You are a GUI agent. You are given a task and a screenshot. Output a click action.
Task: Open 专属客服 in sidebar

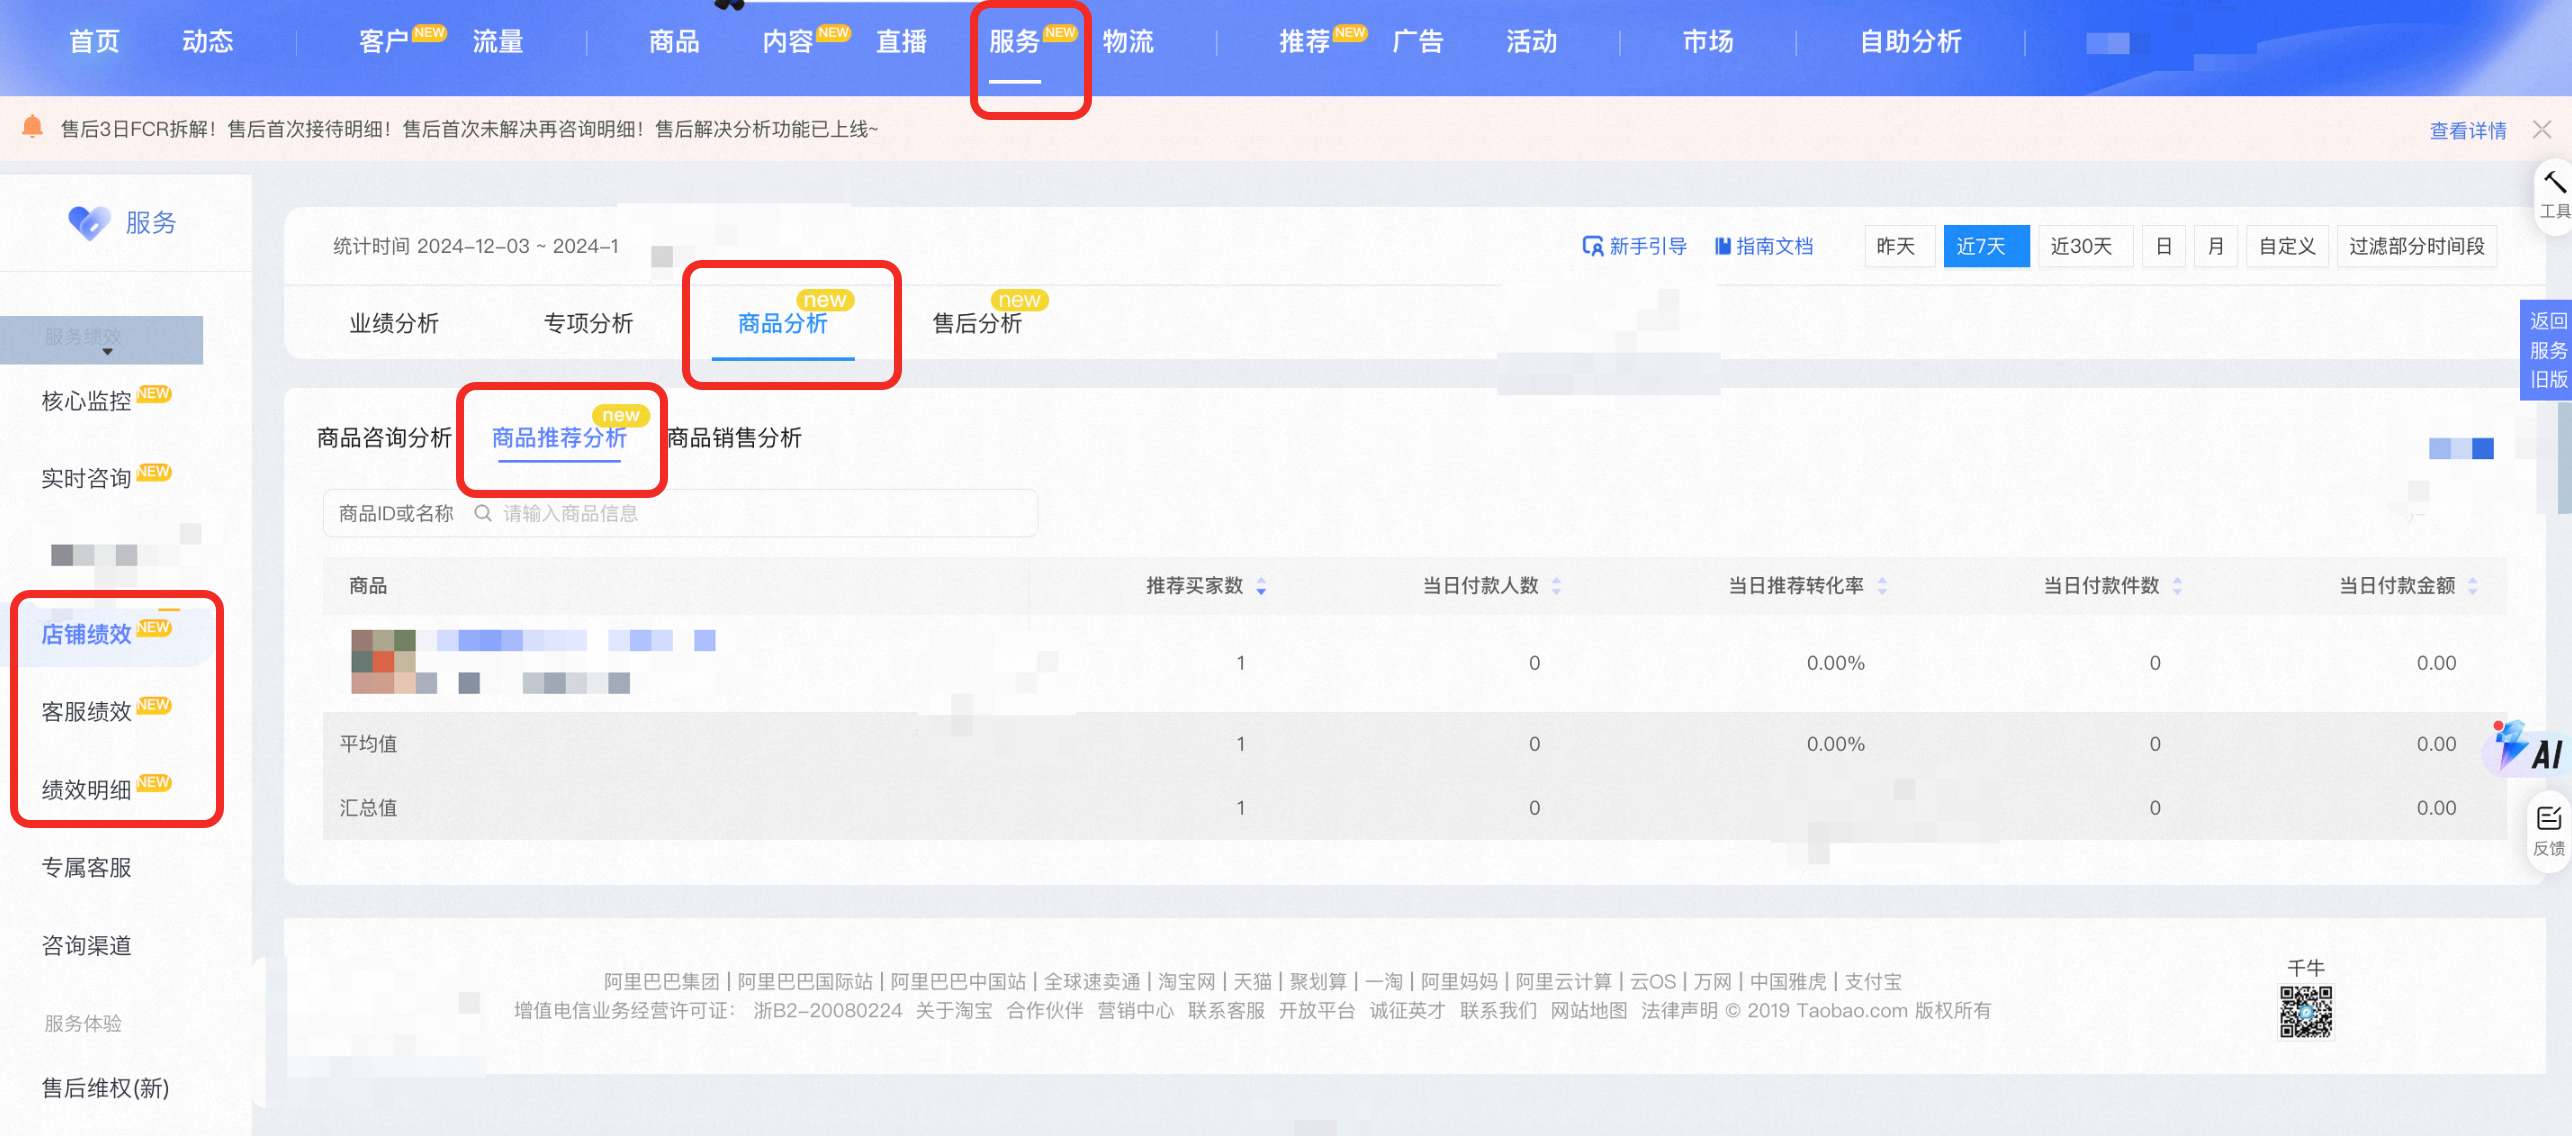point(87,868)
